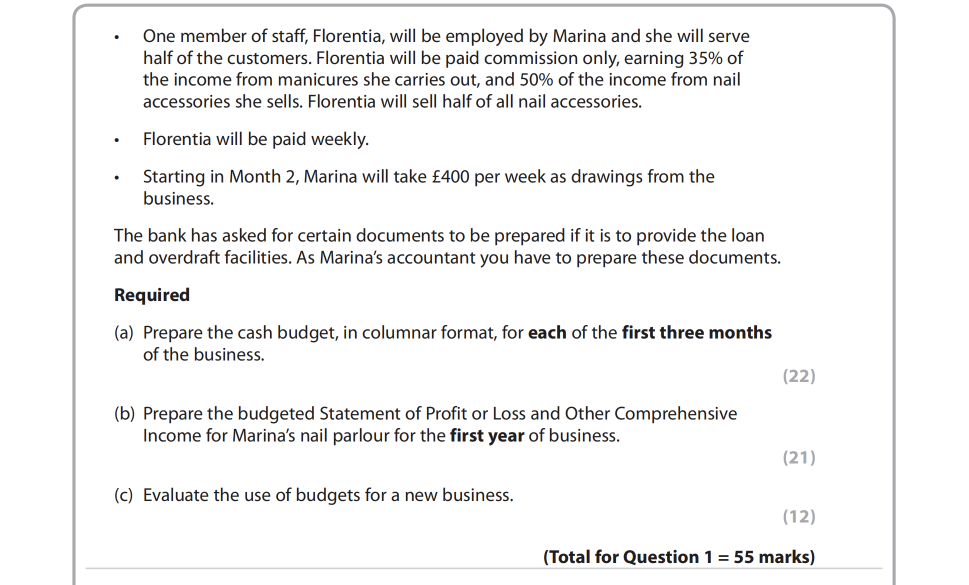Screen dimensions: 969x585
Task: Click the '(b)' question label
Action: tap(124, 413)
